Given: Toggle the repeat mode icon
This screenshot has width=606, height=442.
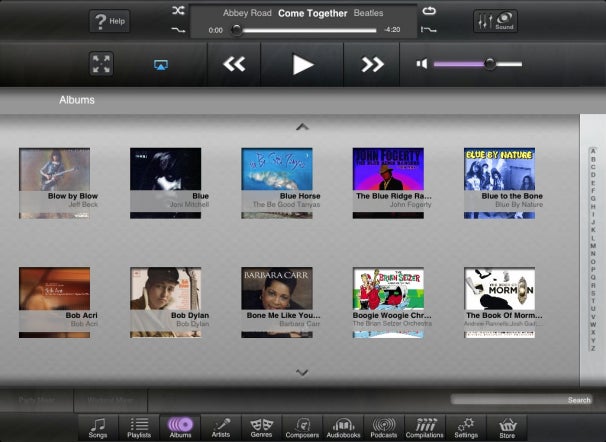Looking at the screenshot, I should click(429, 11).
